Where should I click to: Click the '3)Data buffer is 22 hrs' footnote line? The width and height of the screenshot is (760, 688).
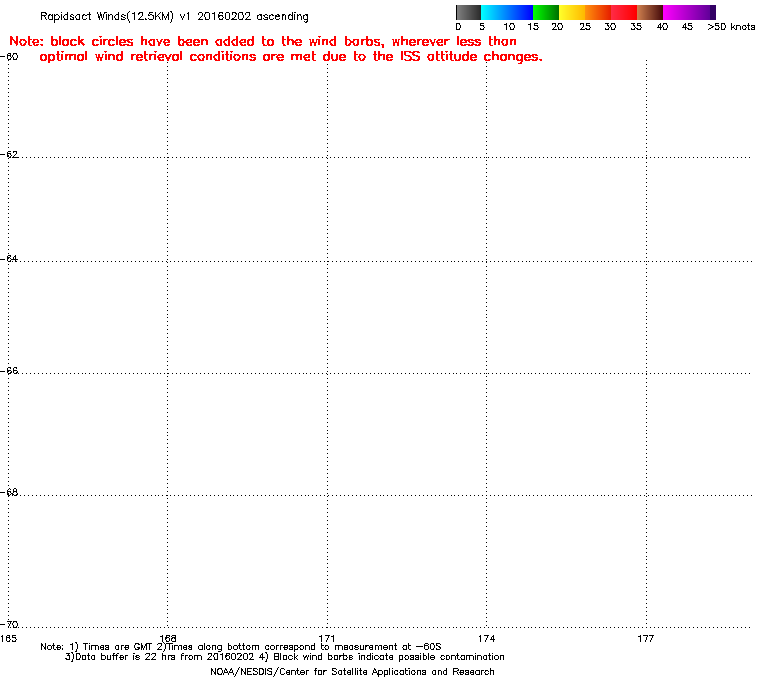coord(285,657)
